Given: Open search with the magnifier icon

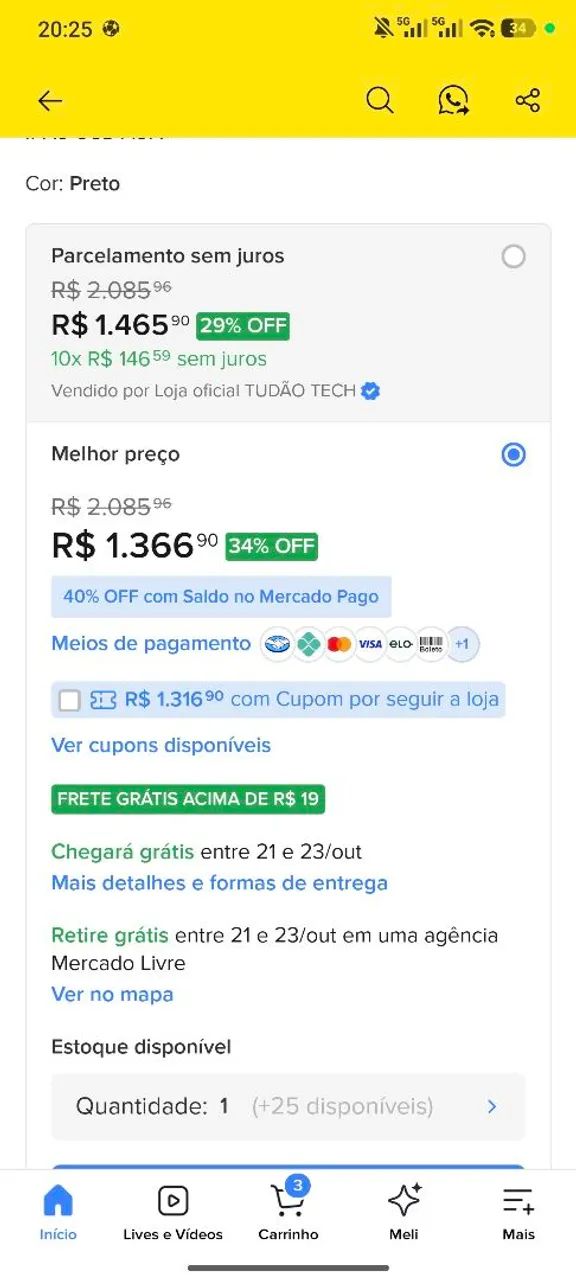Looking at the screenshot, I should pyautogui.click(x=380, y=100).
